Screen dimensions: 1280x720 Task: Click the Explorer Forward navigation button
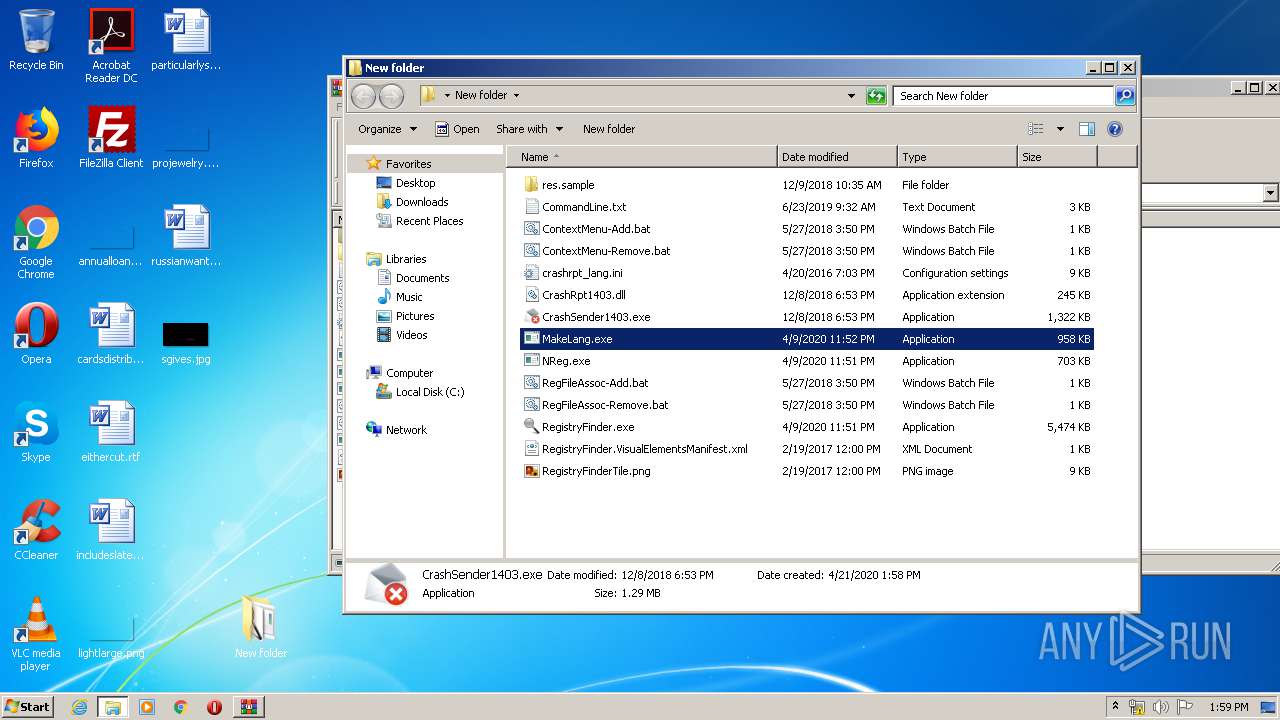[391, 96]
